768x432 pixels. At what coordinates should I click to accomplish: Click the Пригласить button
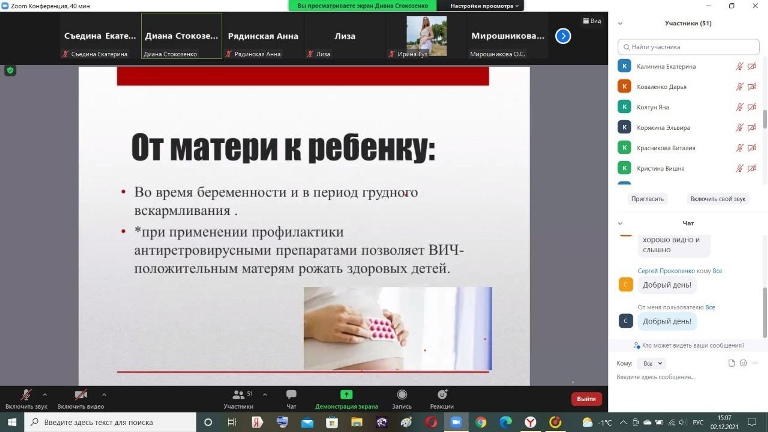pyautogui.click(x=647, y=198)
